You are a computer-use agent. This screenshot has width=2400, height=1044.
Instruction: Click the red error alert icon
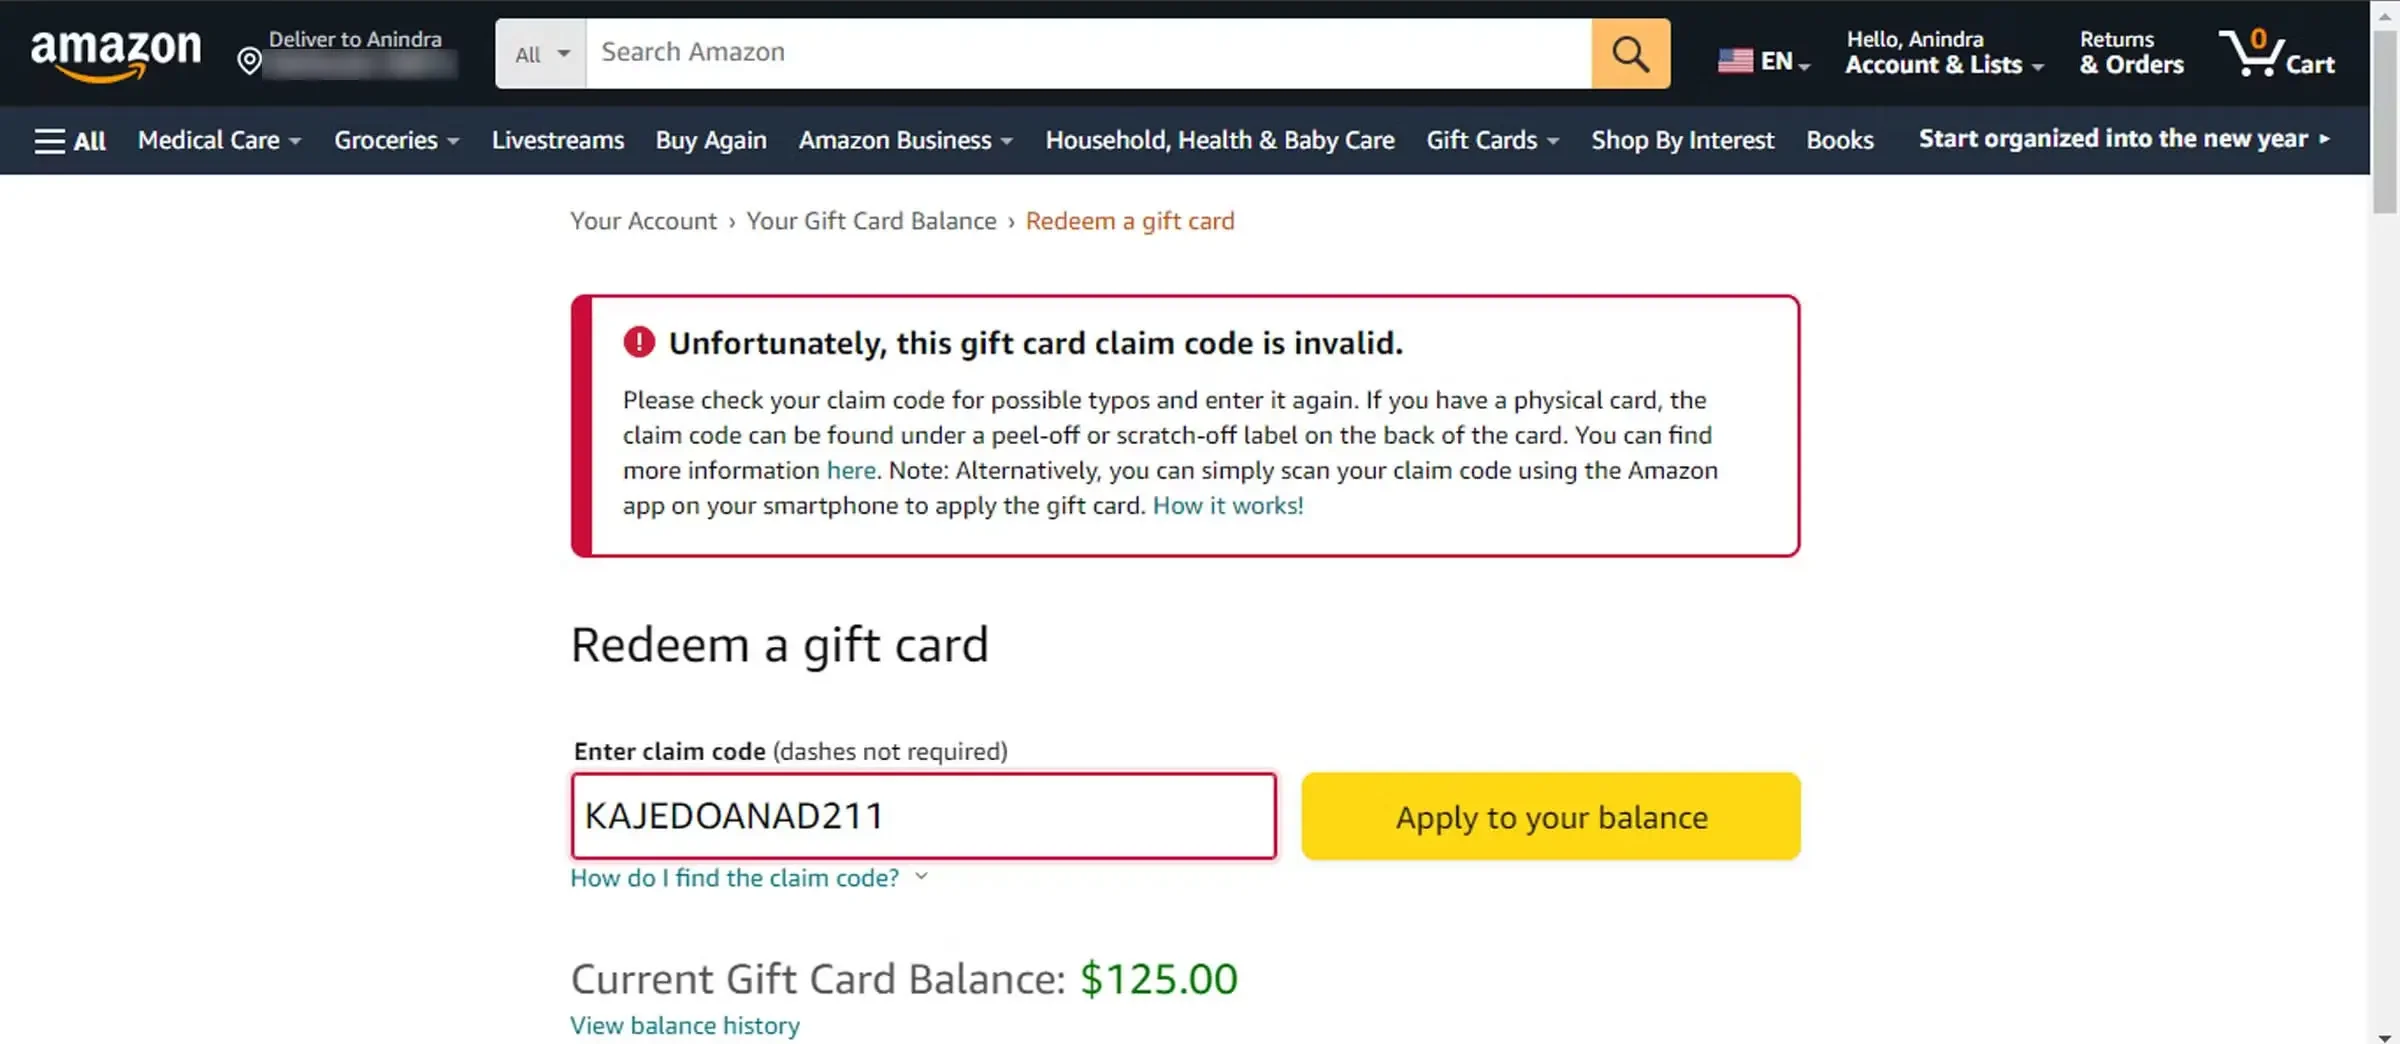639,343
